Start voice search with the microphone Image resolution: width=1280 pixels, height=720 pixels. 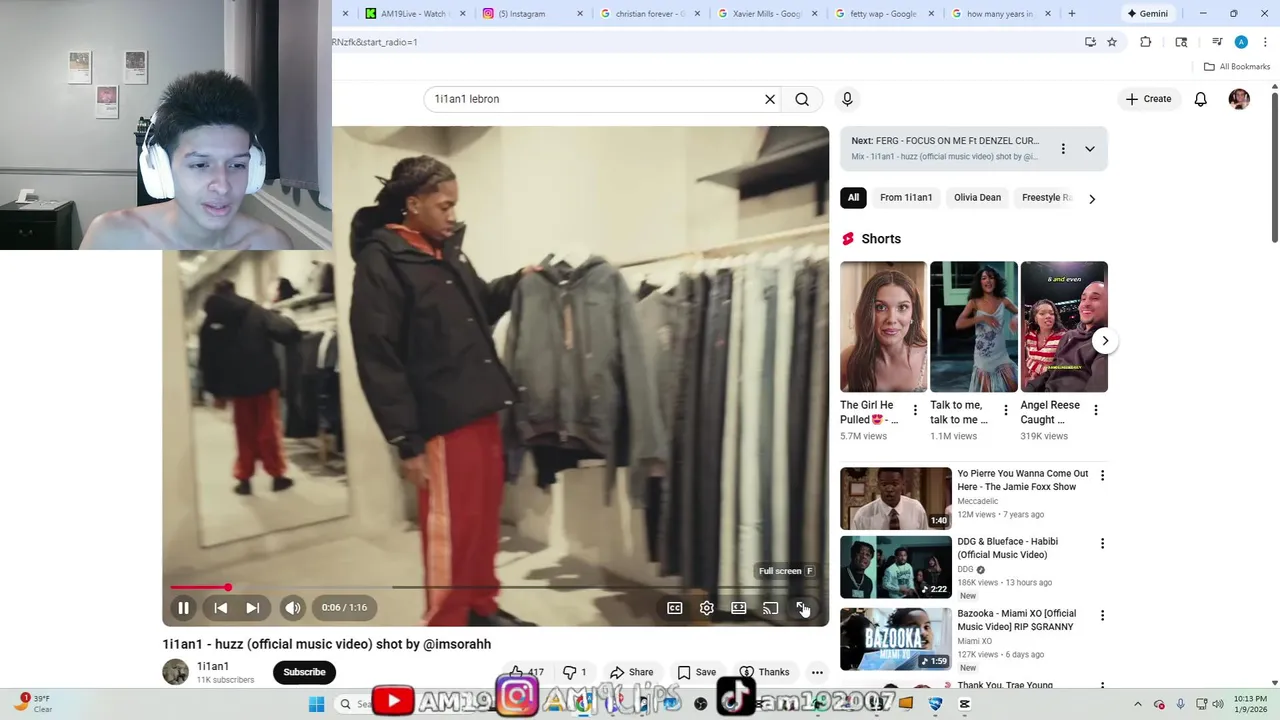pos(847,99)
